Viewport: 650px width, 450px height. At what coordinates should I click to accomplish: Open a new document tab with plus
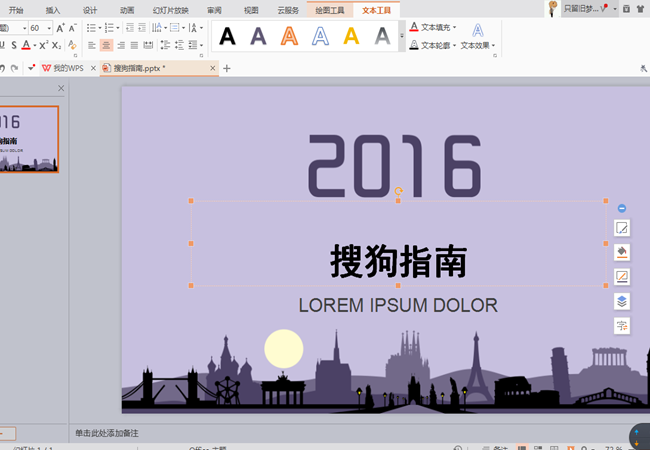click(x=227, y=69)
